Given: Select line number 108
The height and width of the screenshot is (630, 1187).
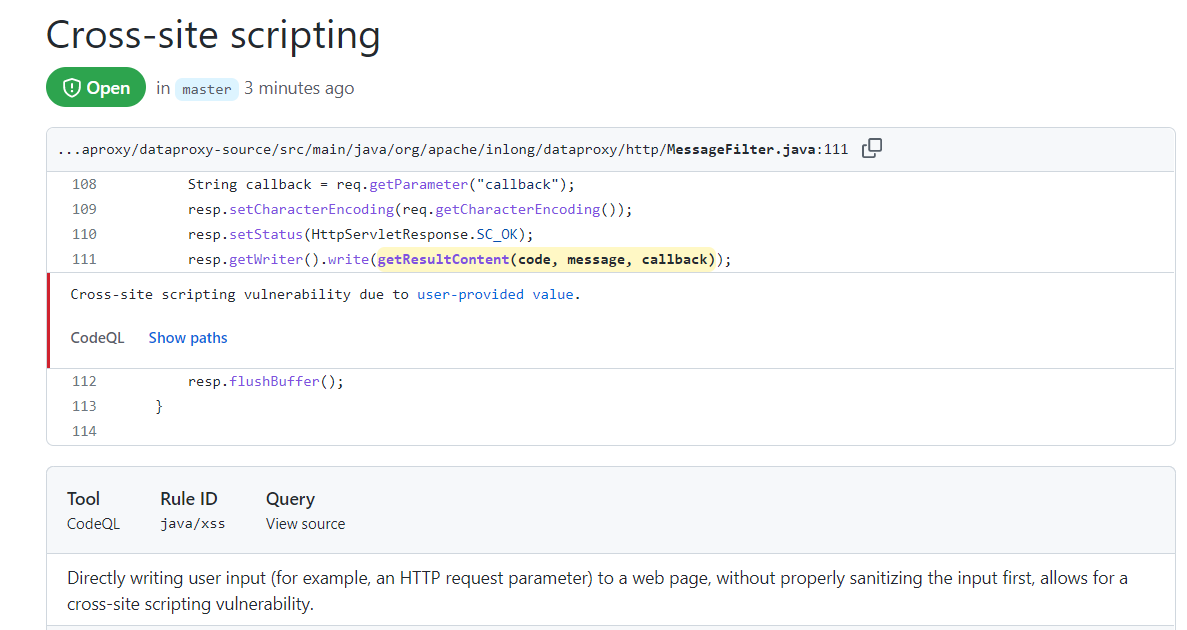Looking at the screenshot, I should [84, 184].
